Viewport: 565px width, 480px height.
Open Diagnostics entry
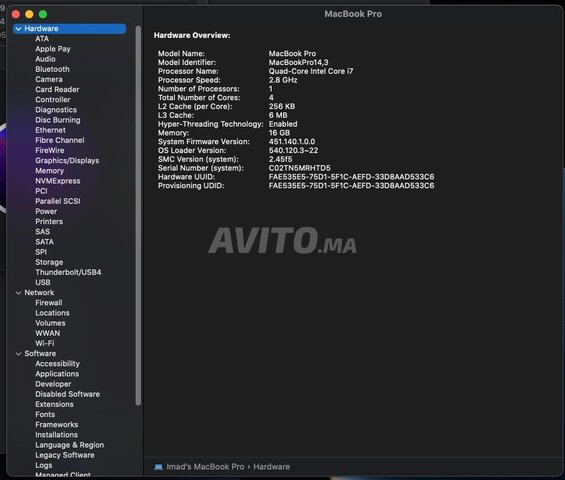[56, 110]
